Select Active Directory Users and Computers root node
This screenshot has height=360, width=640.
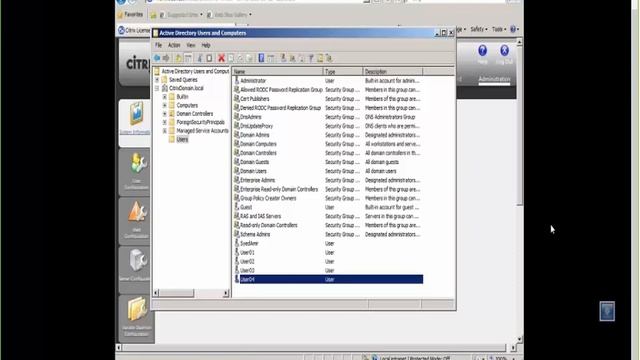195,71
